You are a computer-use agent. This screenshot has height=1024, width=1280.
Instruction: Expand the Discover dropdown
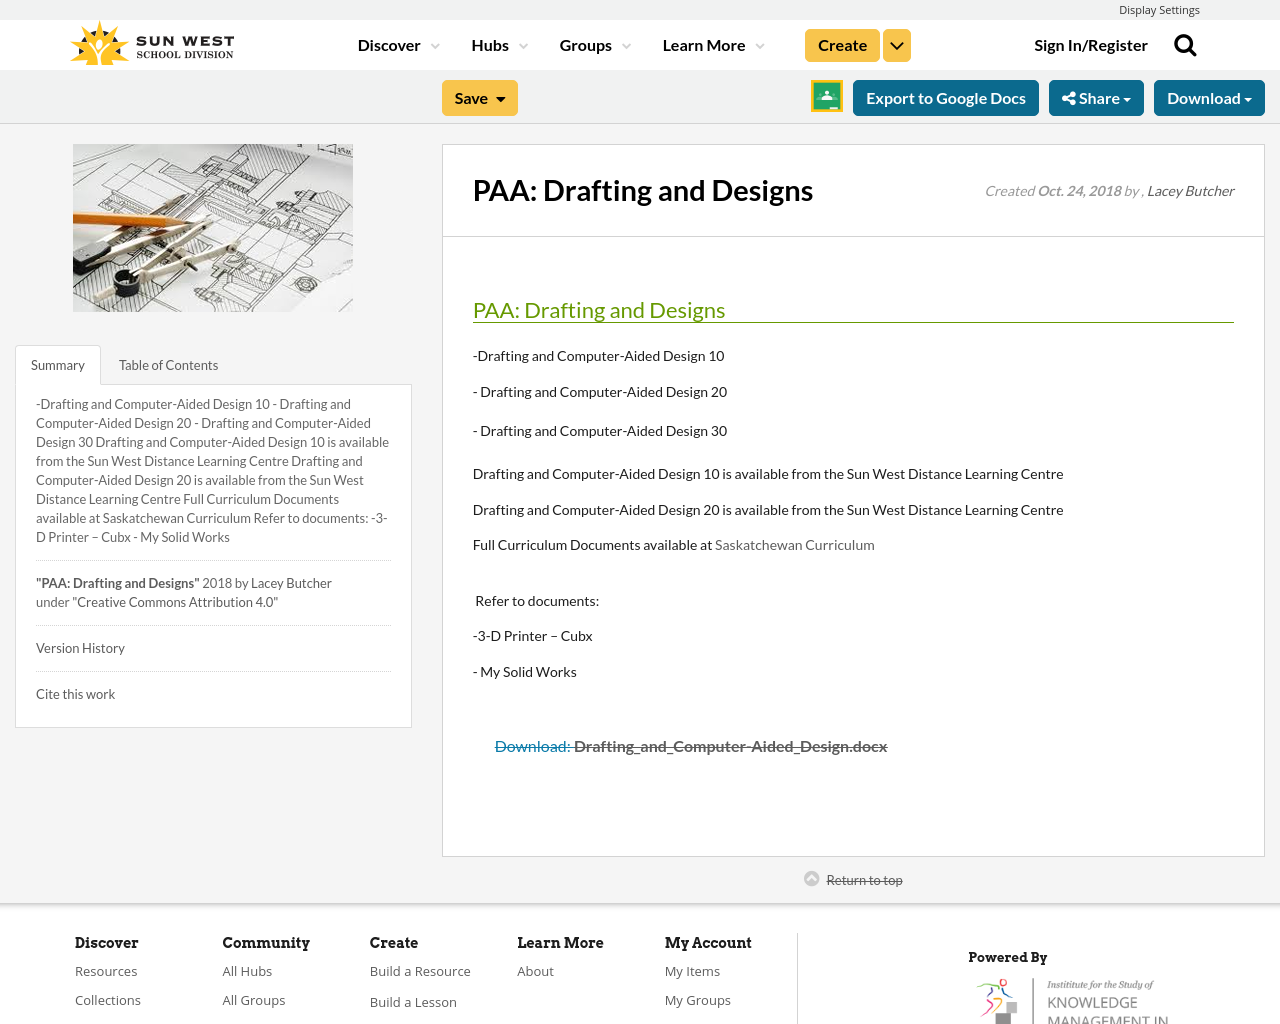[396, 43]
